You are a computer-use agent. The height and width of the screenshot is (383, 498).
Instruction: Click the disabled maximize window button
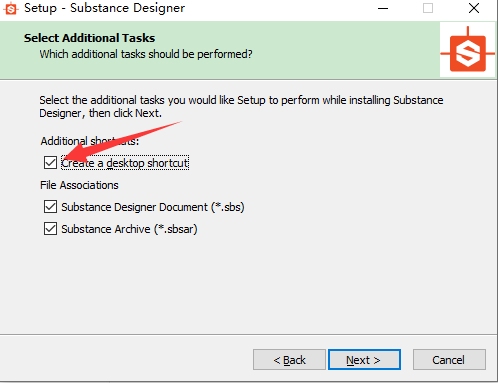[x=428, y=8]
